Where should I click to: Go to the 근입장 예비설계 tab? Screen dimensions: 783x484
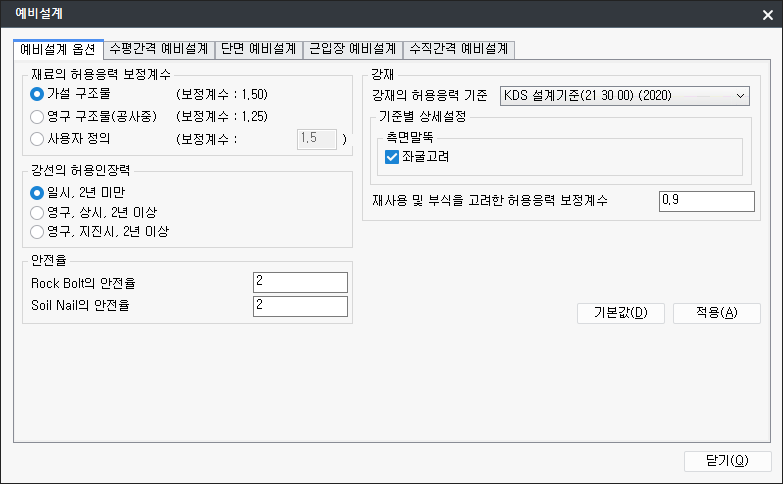coord(351,48)
